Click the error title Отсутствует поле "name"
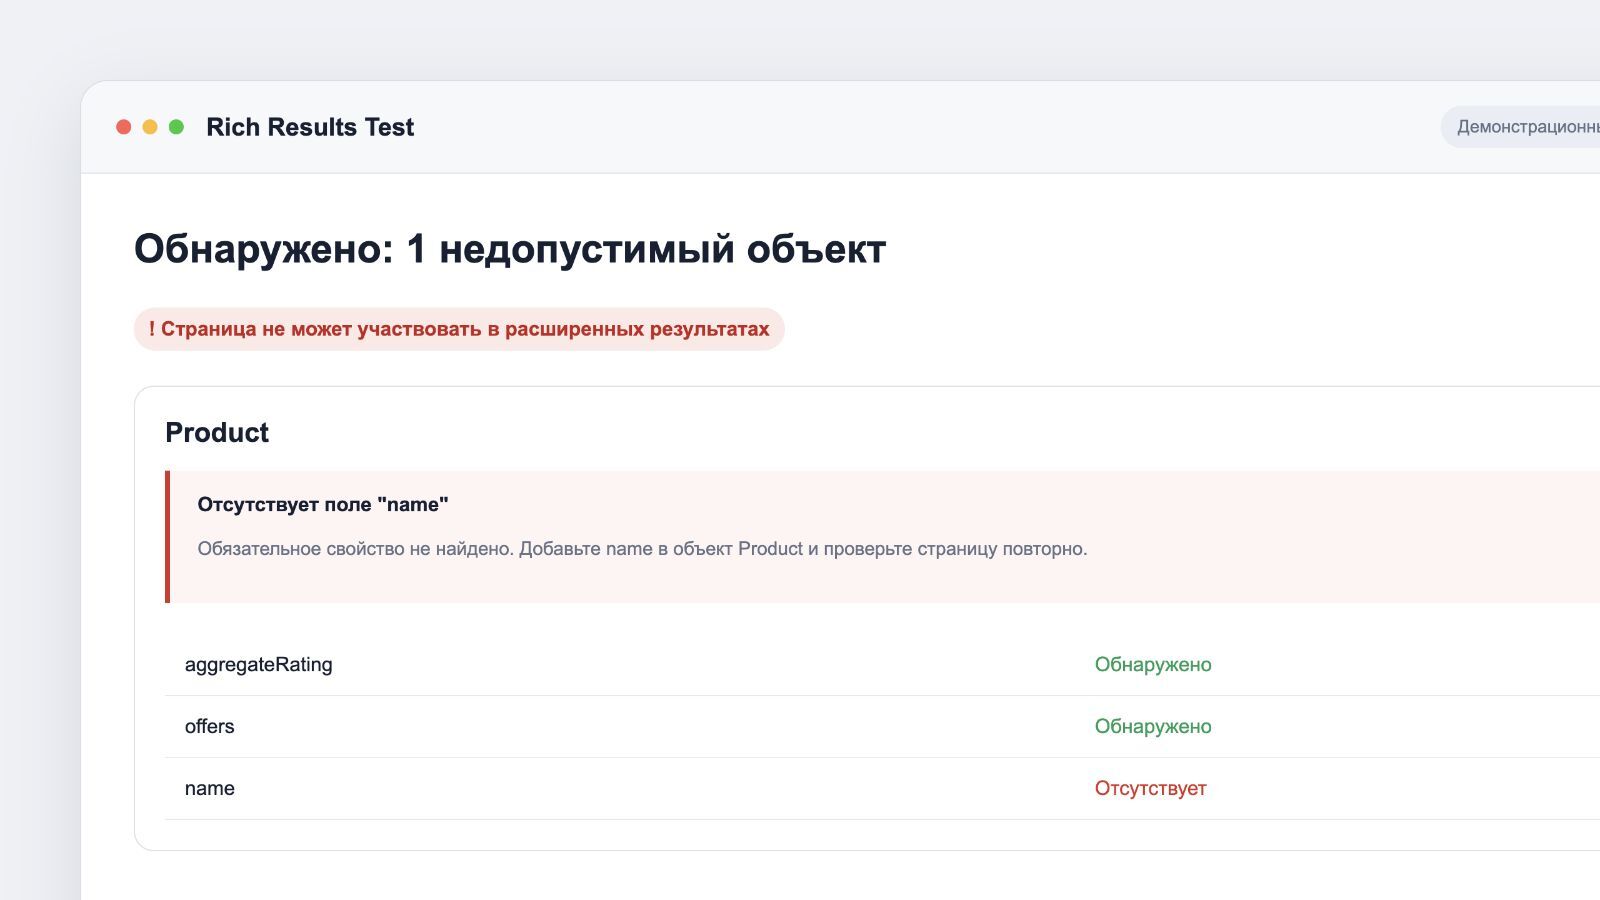This screenshot has width=1600, height=900. point(323,504)
